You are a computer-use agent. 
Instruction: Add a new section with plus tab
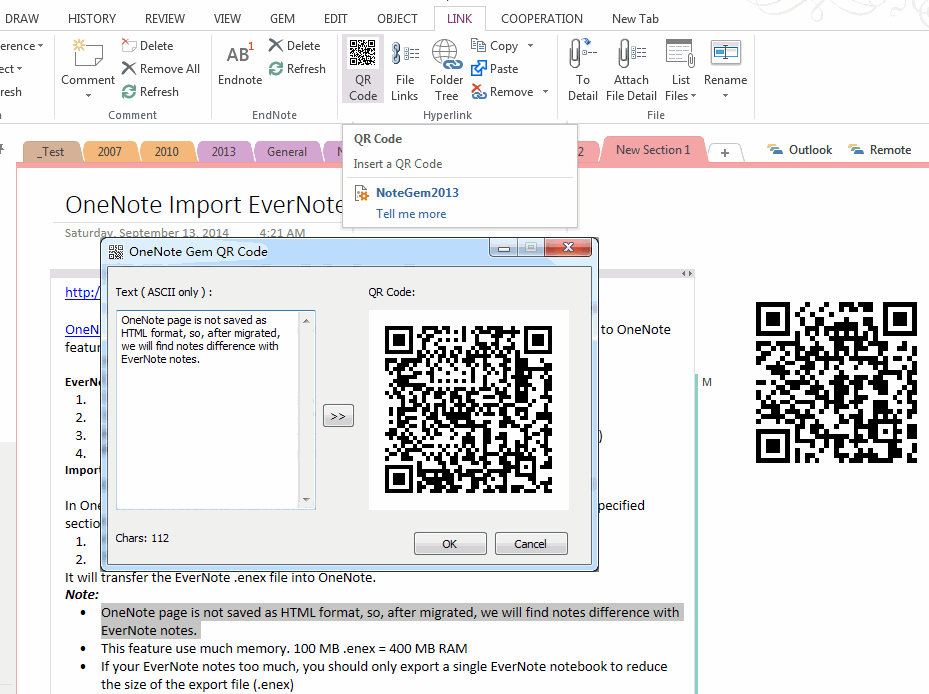click(725, 153)
